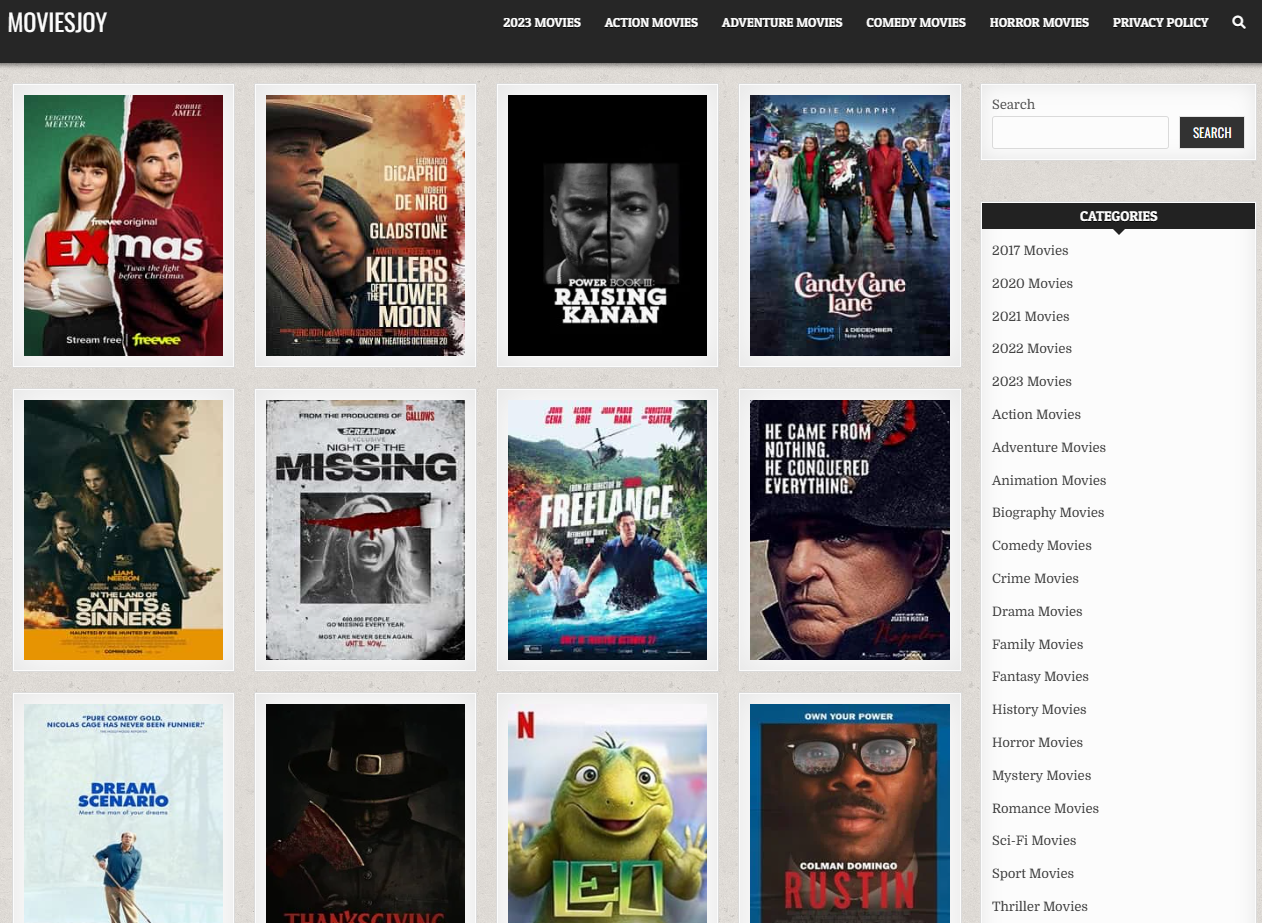Go to Horror Movies in top navigation
The image size is (1262, 923).
[1039, 22]
